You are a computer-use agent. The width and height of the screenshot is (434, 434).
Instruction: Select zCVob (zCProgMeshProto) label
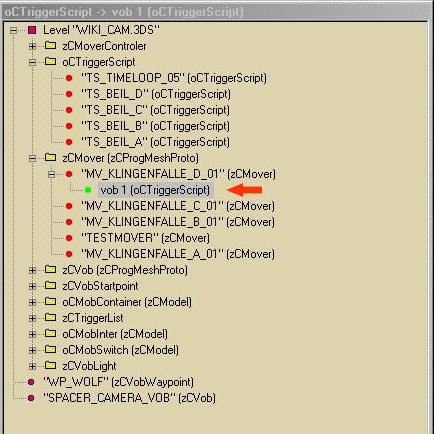tap(125, 270)
